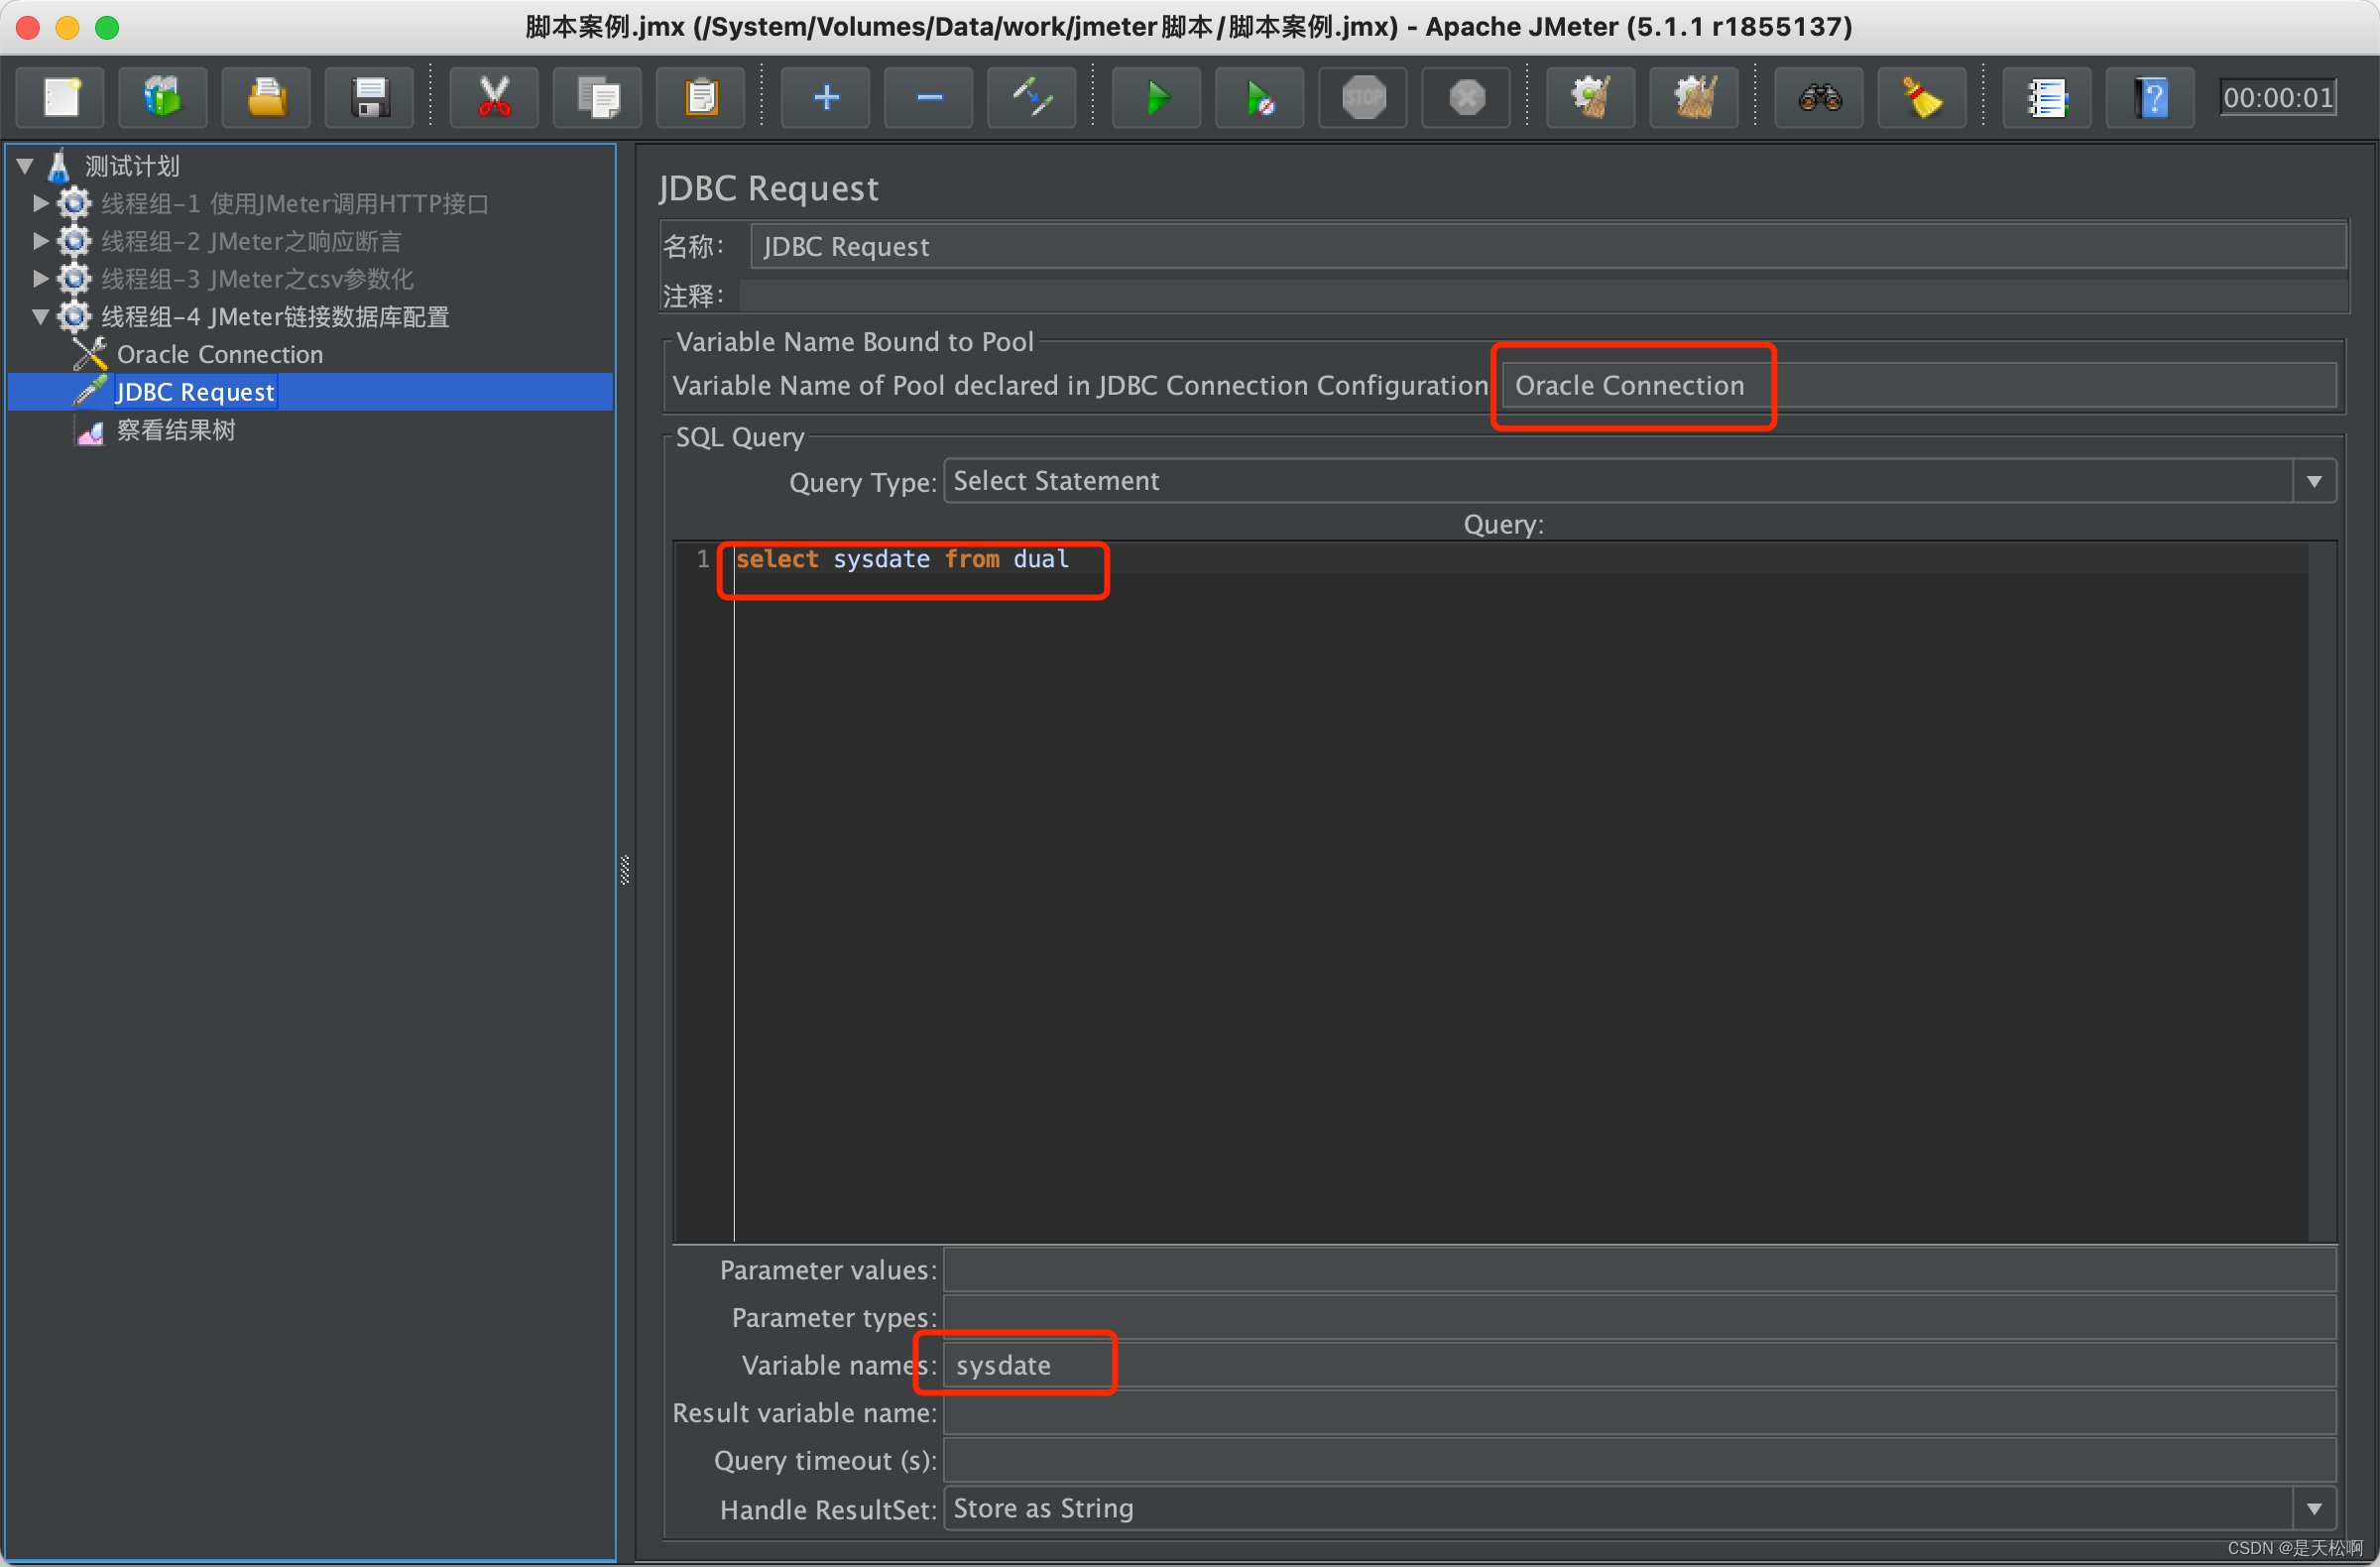The height and width of the screenshot is (1567, 2380).
Task: Open Search with binoculars icon
Action: [1818, 97]
